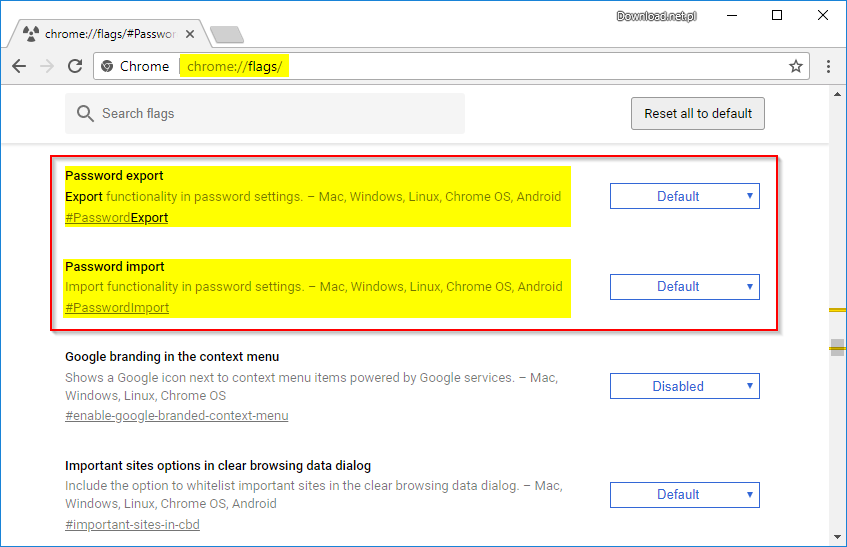847x547 pixels.
Task: Click the Password import heading
Action: (x=115, y=267)
